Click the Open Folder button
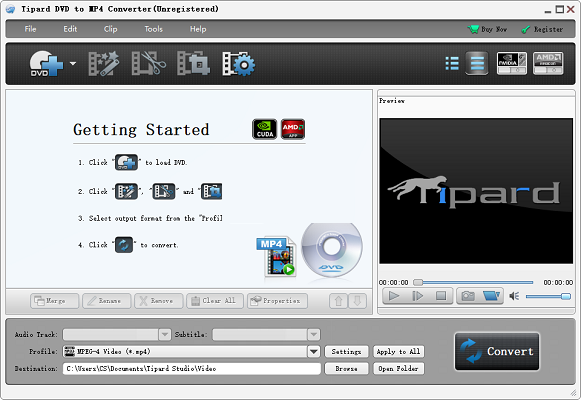The width and height of the screenshot is (581, 400). click(x=398, y=369)
